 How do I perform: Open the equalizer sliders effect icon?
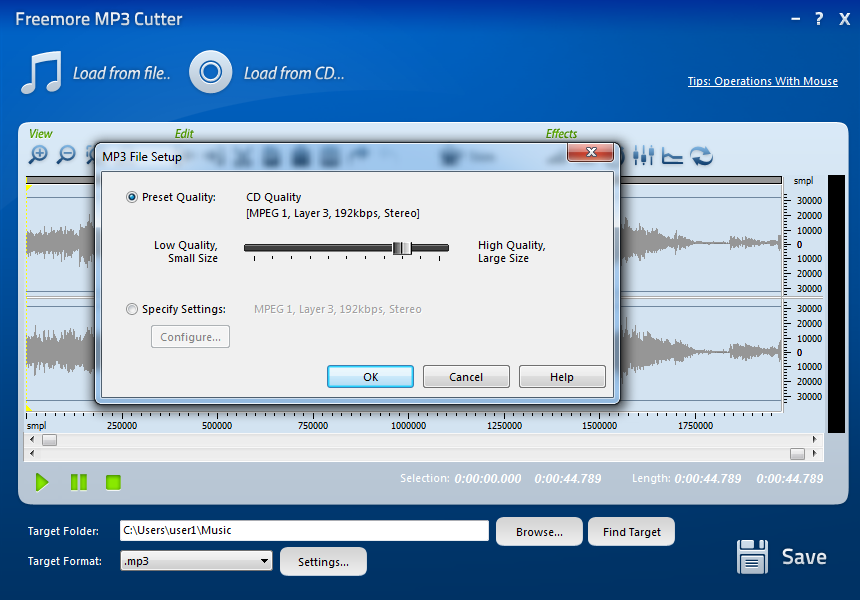click(x=643, y=156)
